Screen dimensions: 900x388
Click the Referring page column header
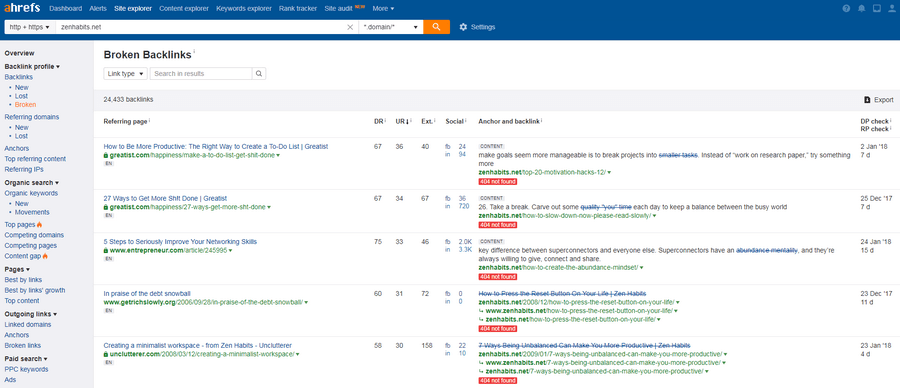click(127, 121)
